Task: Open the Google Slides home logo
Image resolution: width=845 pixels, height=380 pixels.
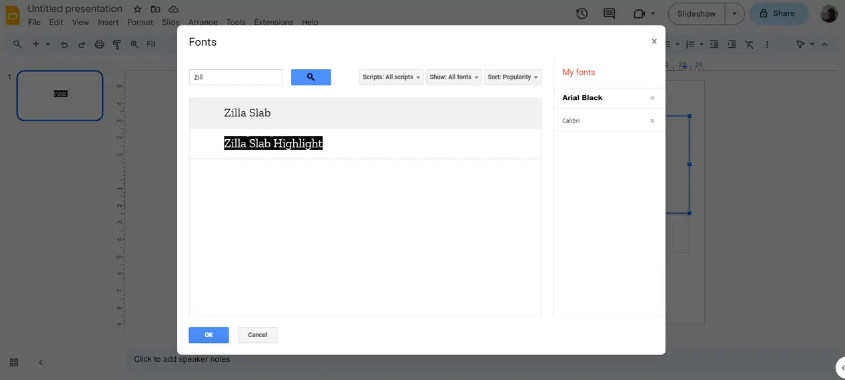Action: pos(12,15)
